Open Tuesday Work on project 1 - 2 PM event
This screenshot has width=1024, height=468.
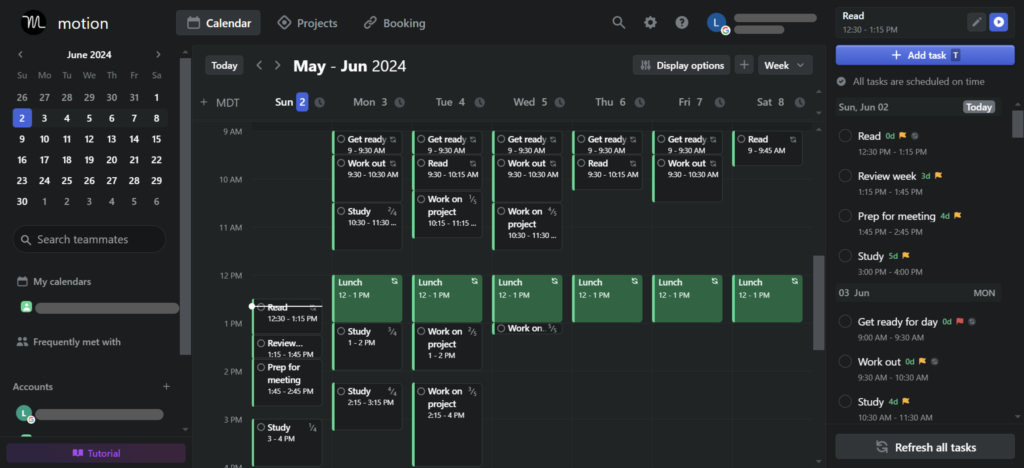pos(447,347)
